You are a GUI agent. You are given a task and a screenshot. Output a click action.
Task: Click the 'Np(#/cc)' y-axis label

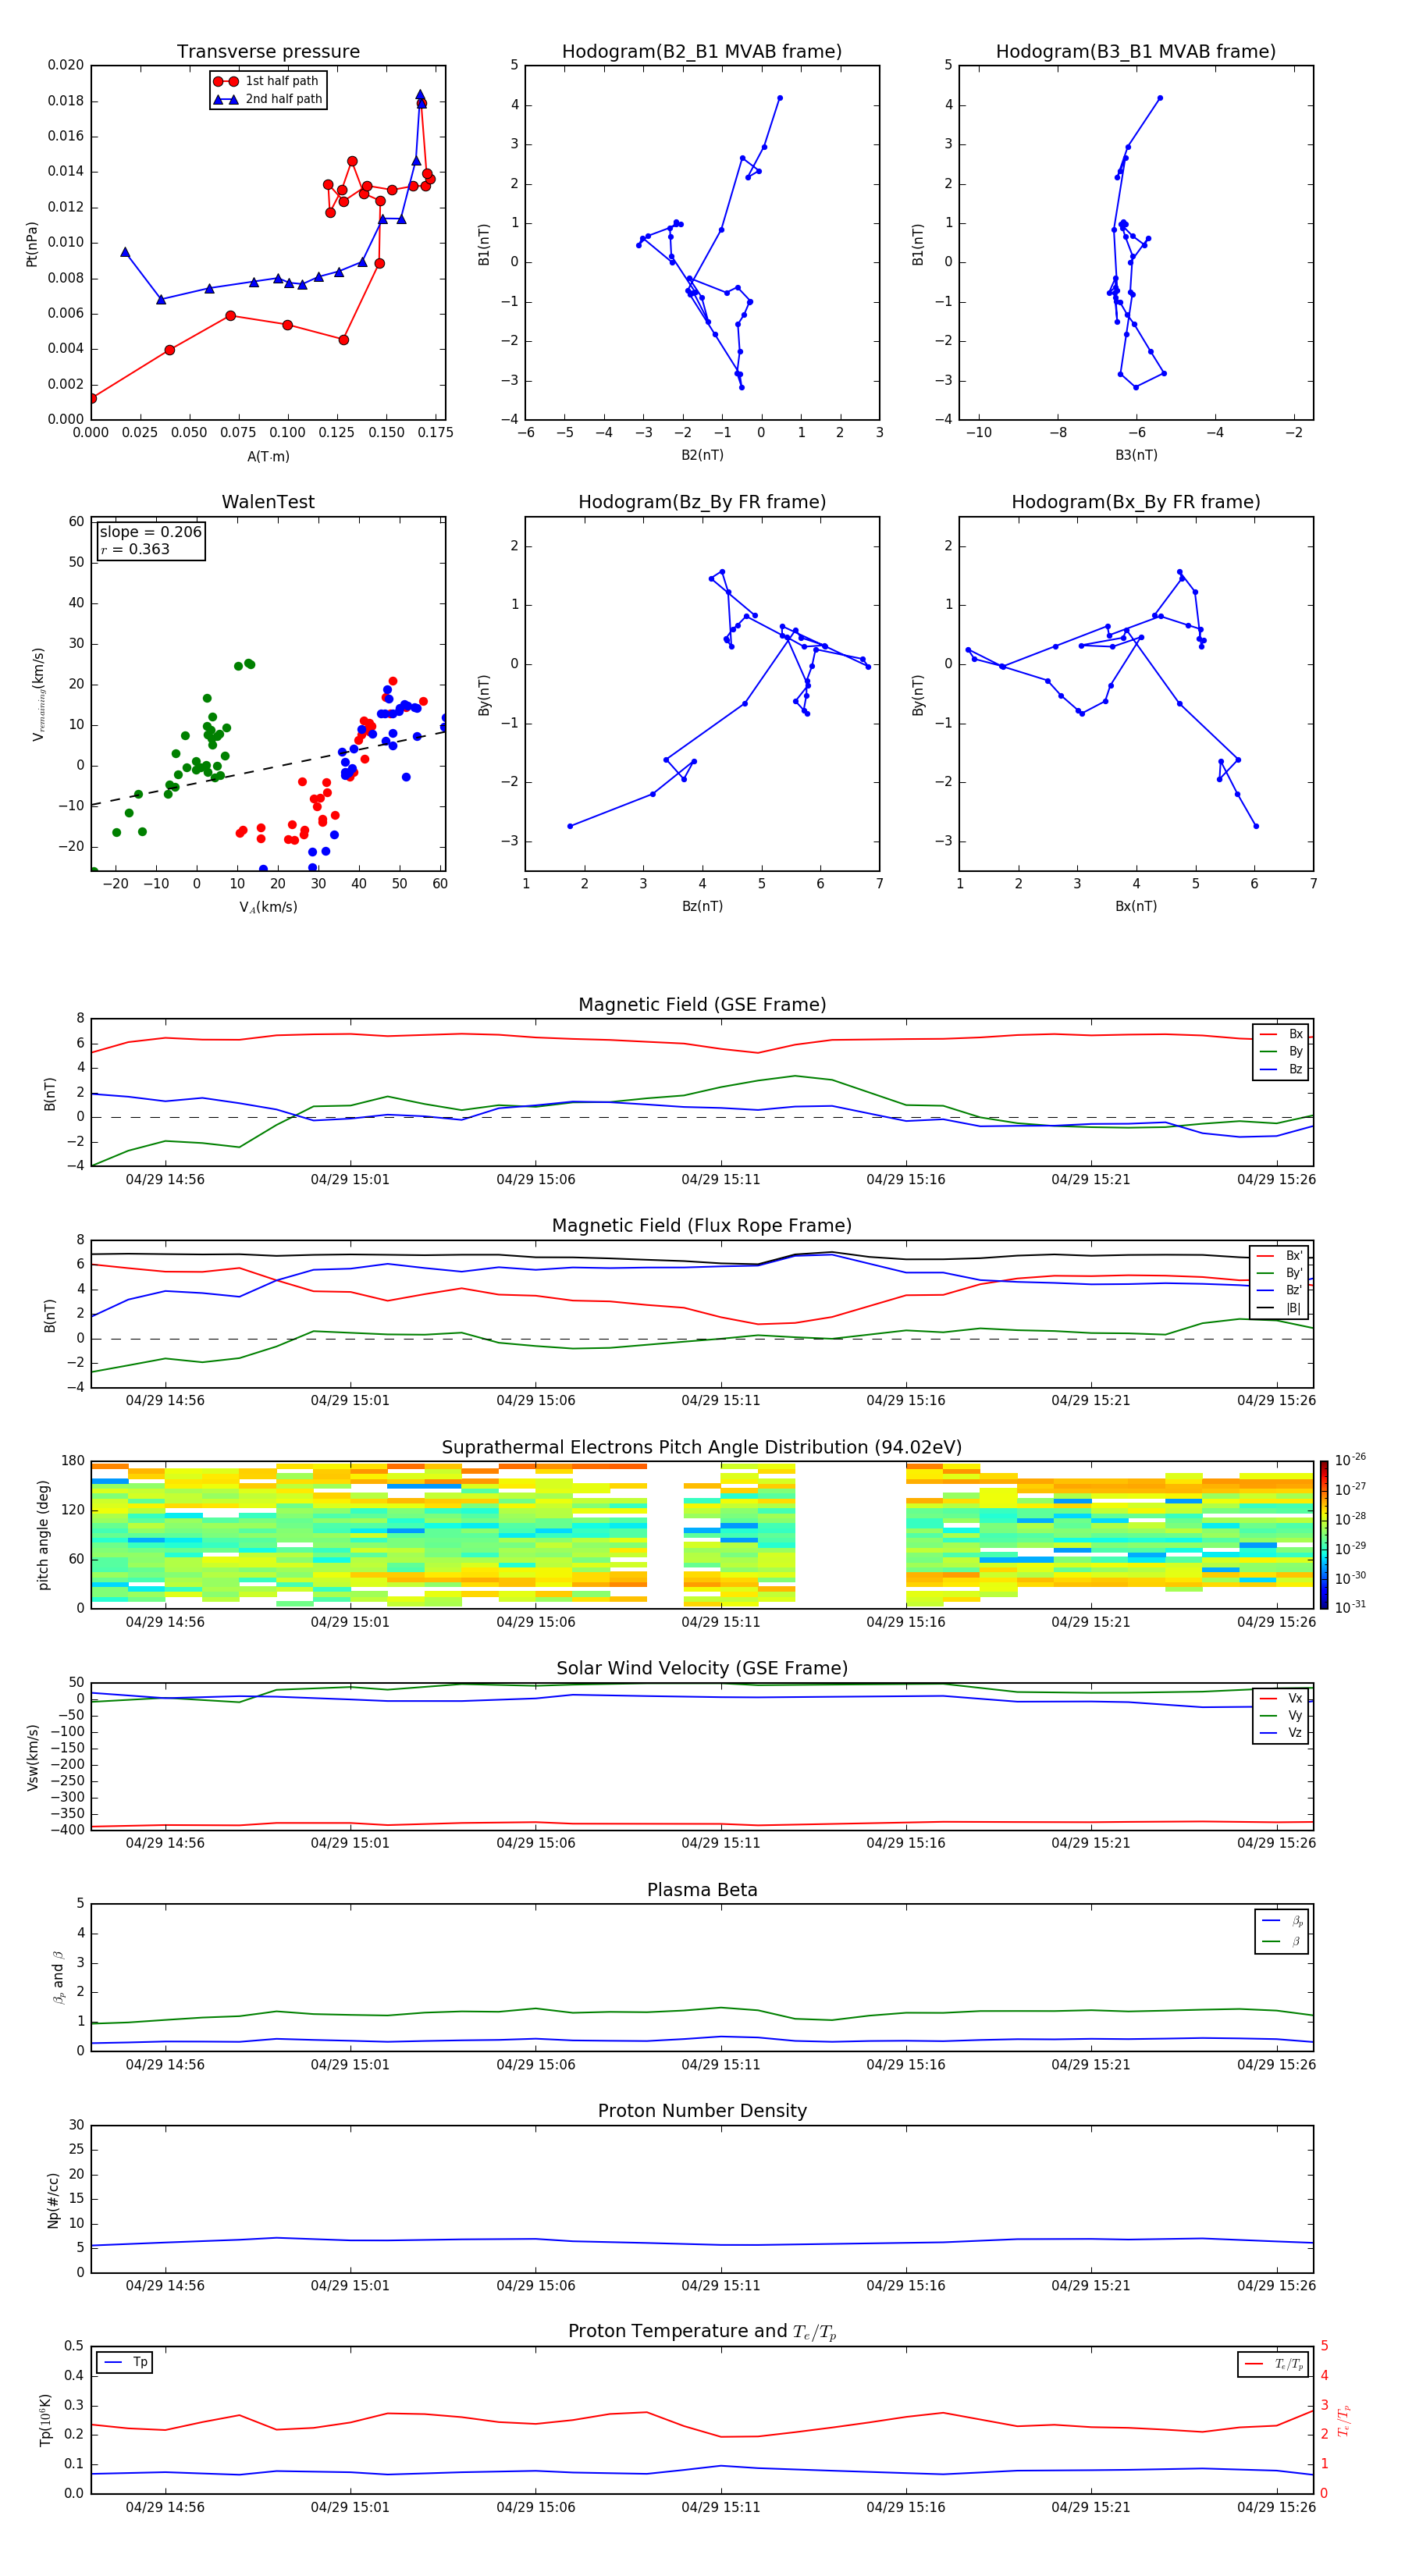[53, 2200]
